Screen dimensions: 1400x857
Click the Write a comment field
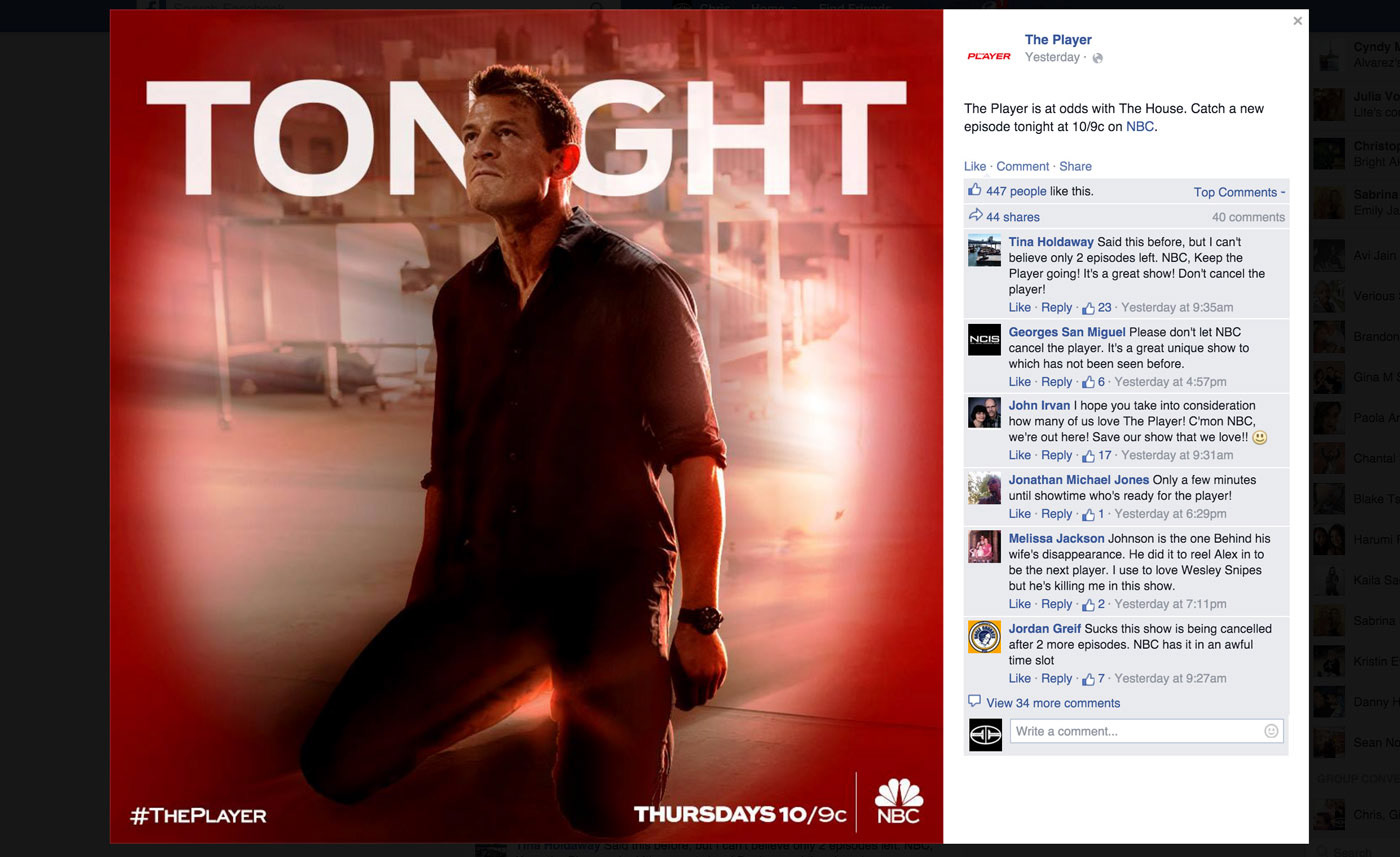[1147, 731]
